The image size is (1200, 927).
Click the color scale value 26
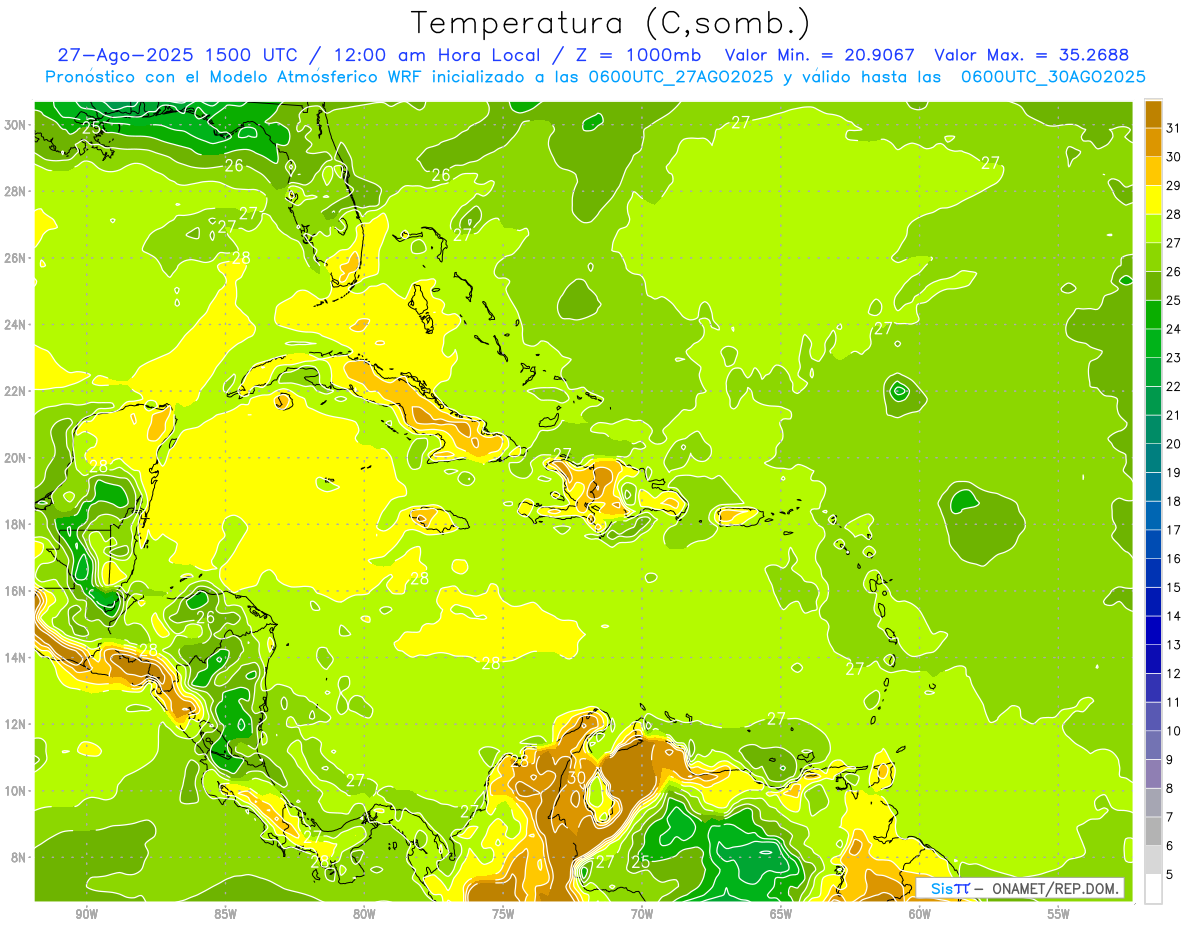click(1173, 272)
